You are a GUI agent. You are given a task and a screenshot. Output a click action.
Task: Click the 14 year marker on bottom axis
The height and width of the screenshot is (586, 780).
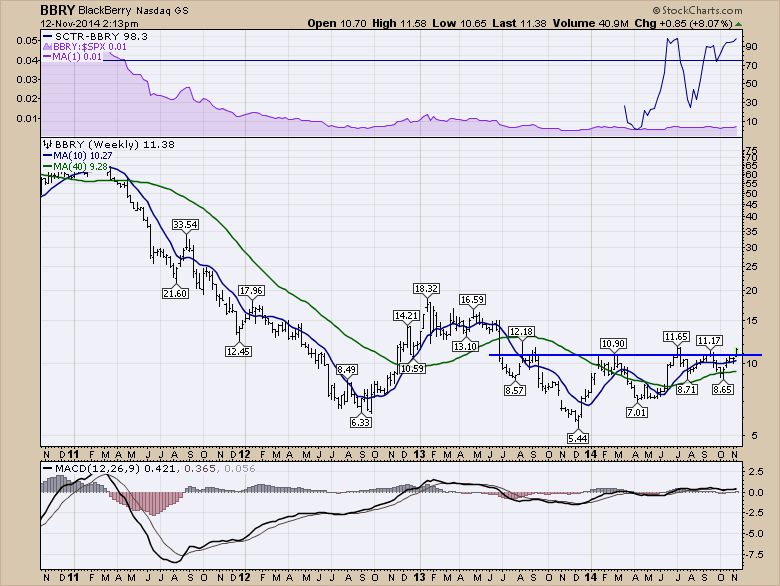click(591, 577)
